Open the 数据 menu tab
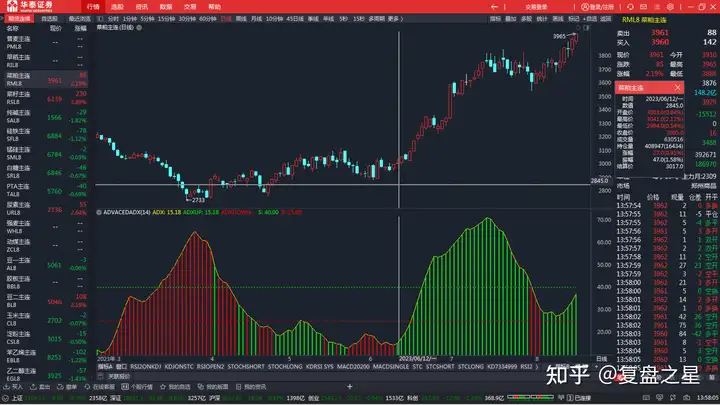Image resolution: width=720 pixels, height=405 pixels. [166, 7]
